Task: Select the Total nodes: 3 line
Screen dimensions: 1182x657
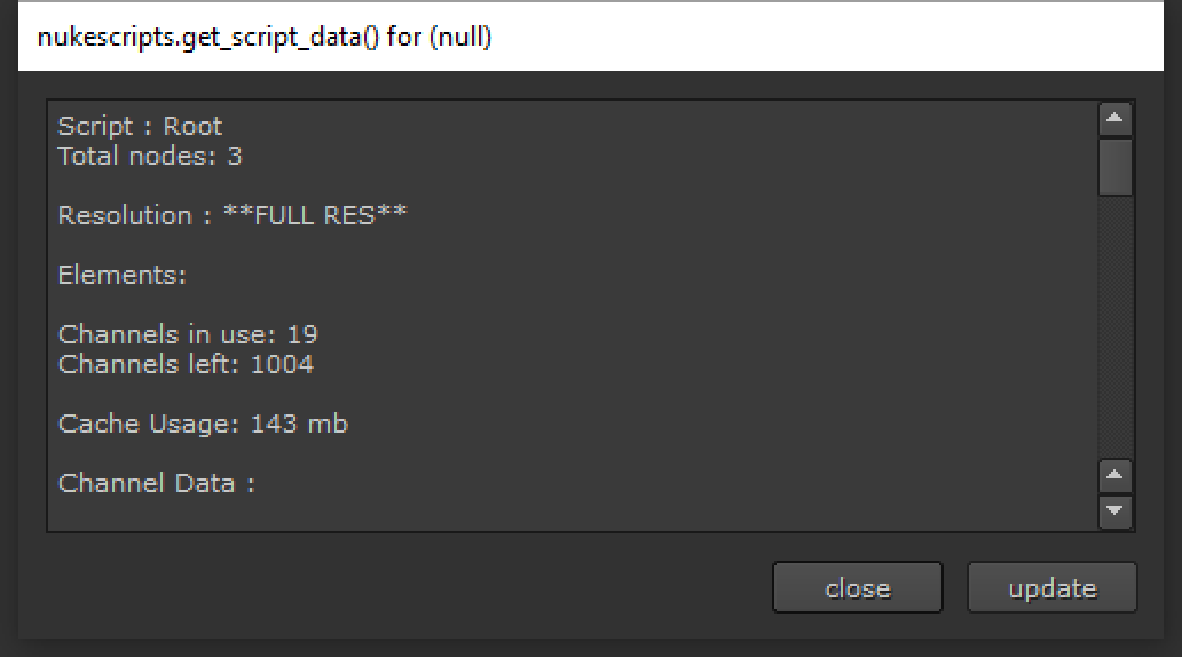Action: (149, 156)
